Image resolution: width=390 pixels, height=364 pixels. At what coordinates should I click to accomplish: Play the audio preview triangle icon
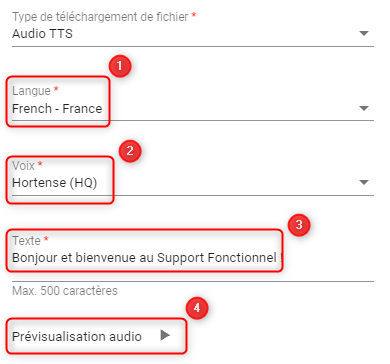pos(165,335)
